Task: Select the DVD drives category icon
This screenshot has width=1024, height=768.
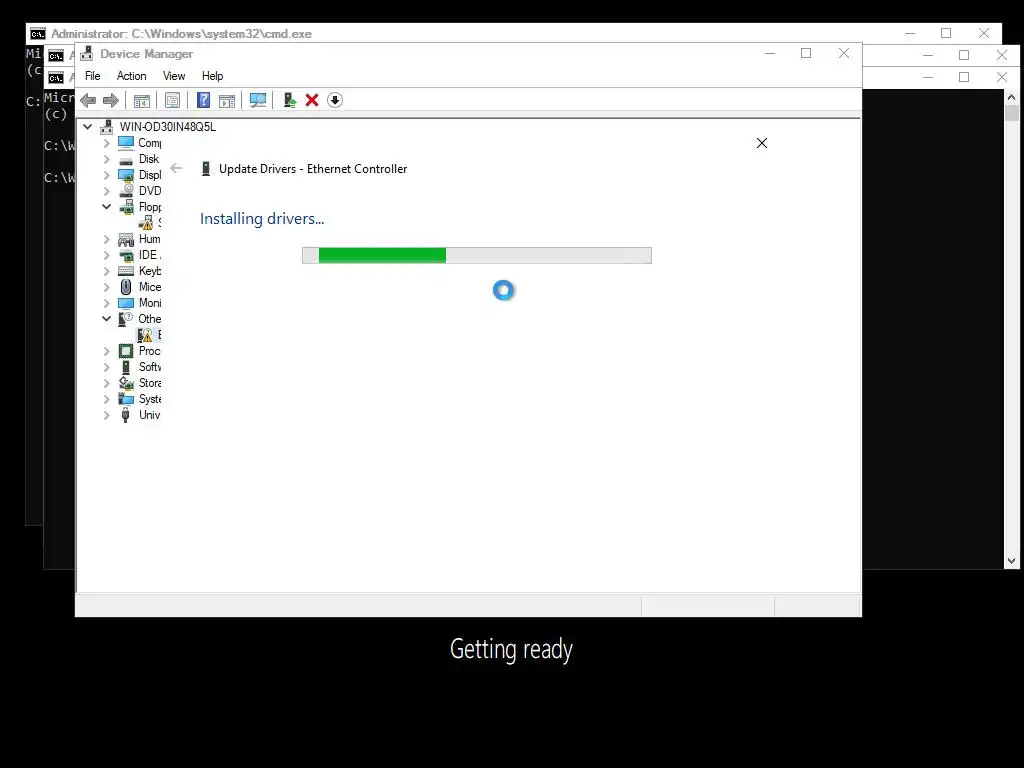Action: (127, 191)
